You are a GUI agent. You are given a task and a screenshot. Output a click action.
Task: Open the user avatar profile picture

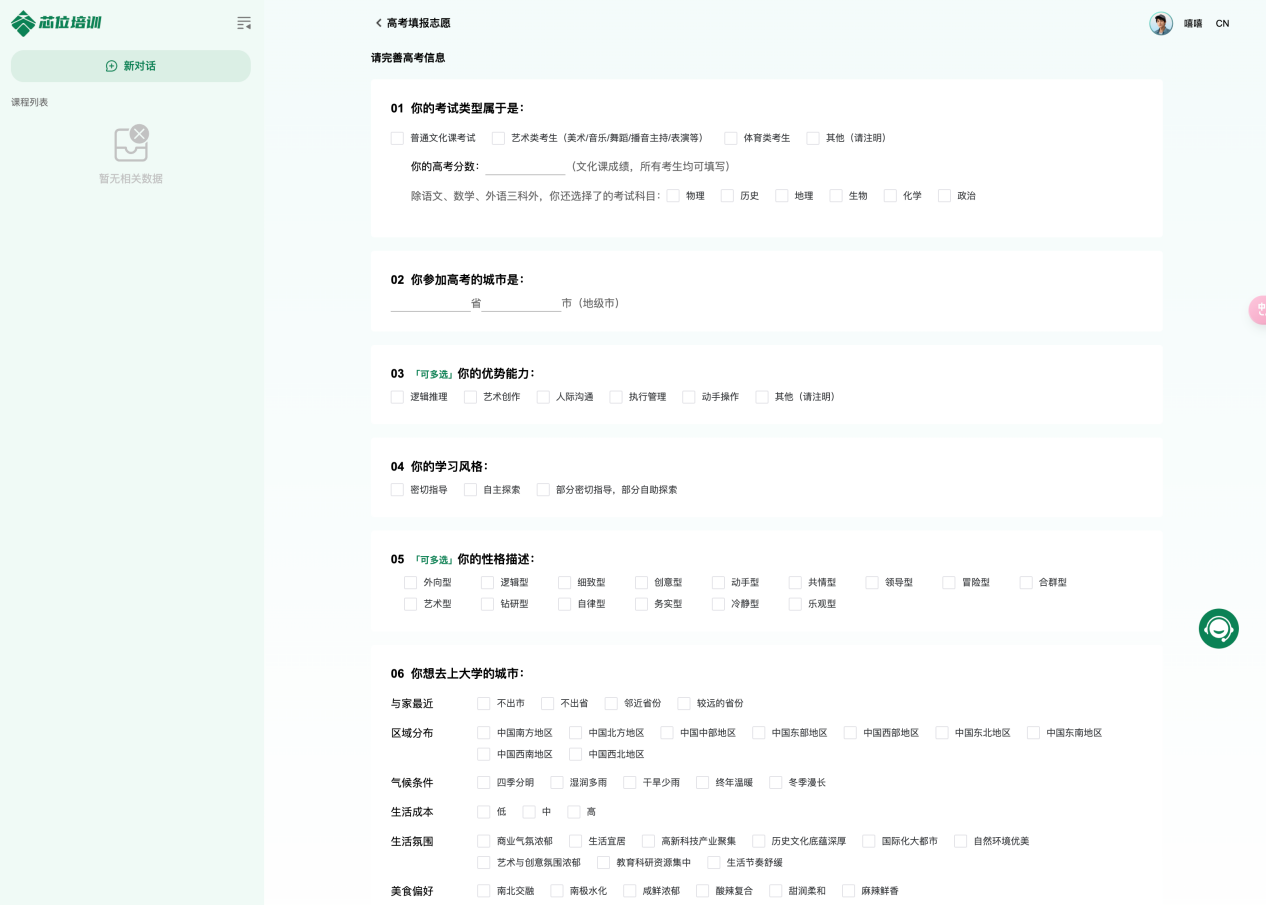coord(1160,24)
